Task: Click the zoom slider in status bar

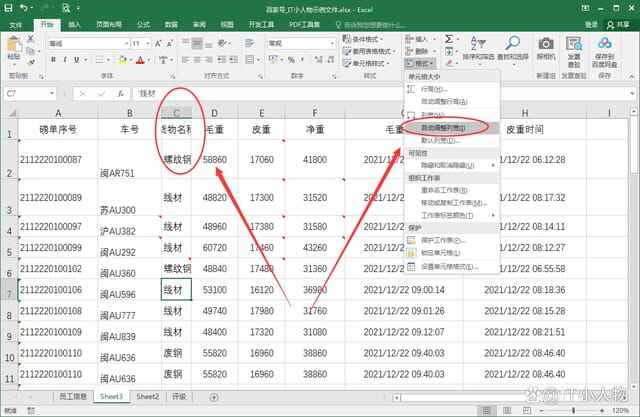Action: (573, 410)
